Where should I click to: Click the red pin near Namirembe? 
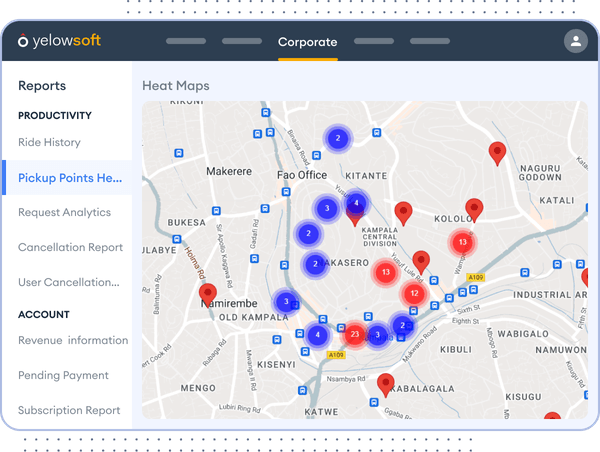(208, 295)
